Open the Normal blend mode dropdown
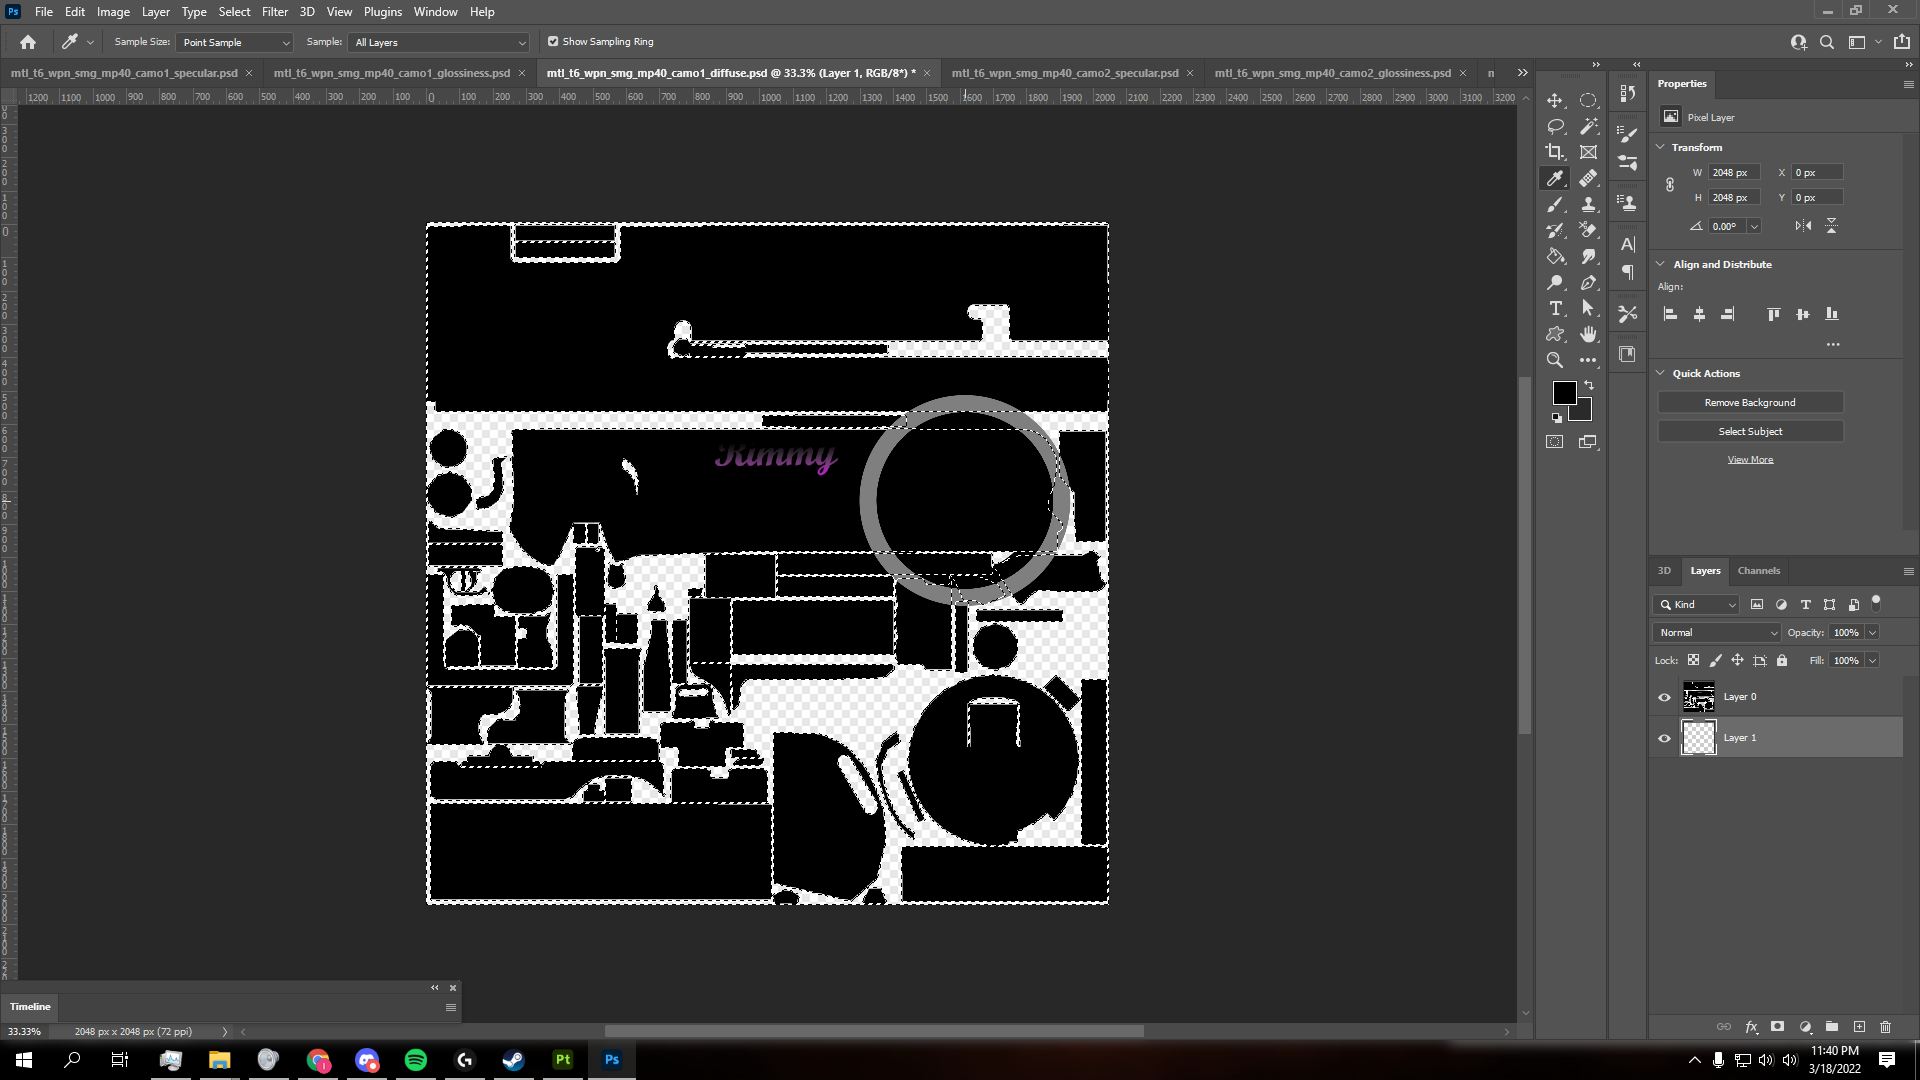 pyautogui.click(x=1717, y=632)
